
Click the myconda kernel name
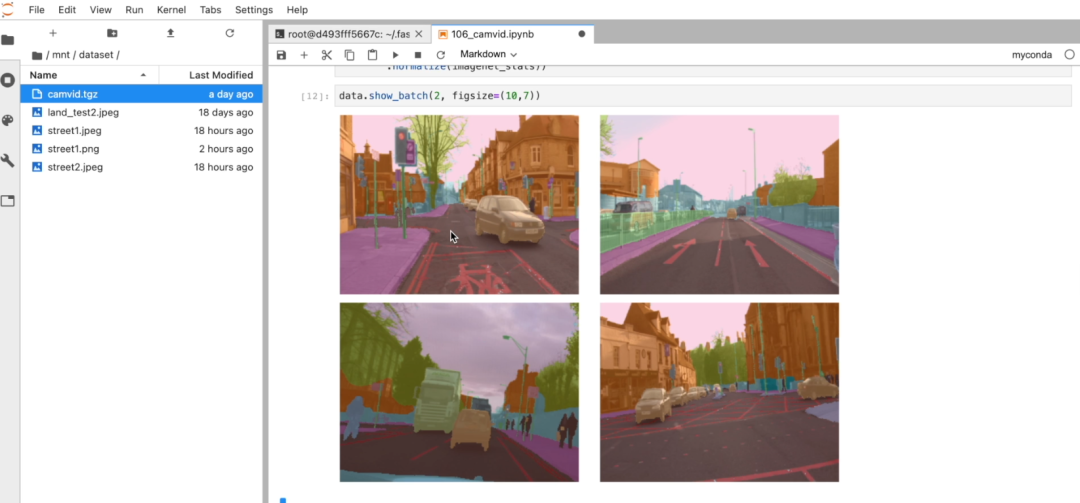(1031, 55)
